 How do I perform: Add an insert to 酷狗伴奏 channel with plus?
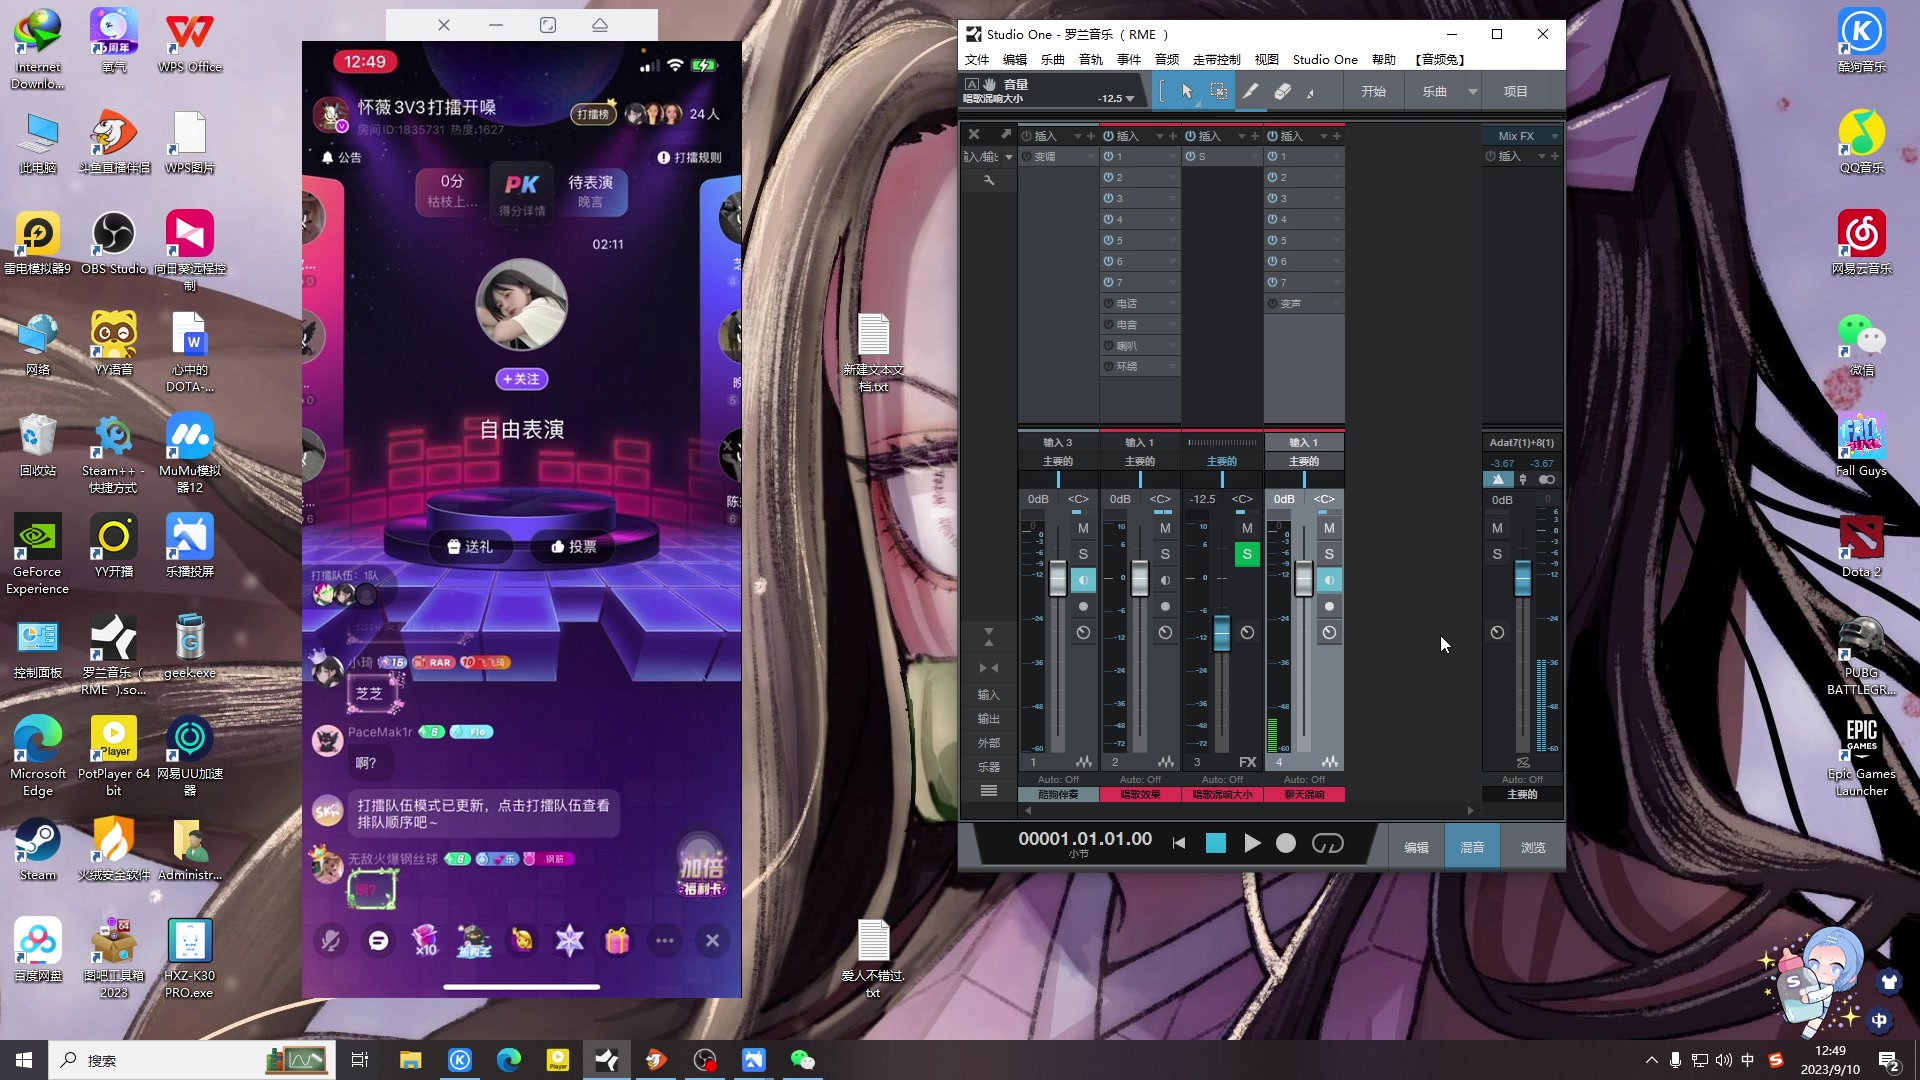1091,136
